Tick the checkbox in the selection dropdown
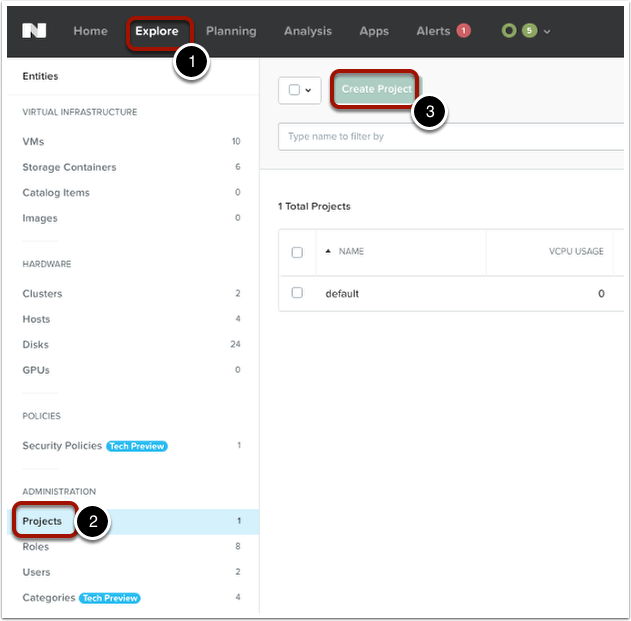This screenshot has width=631, height=621. click(294, 89)
